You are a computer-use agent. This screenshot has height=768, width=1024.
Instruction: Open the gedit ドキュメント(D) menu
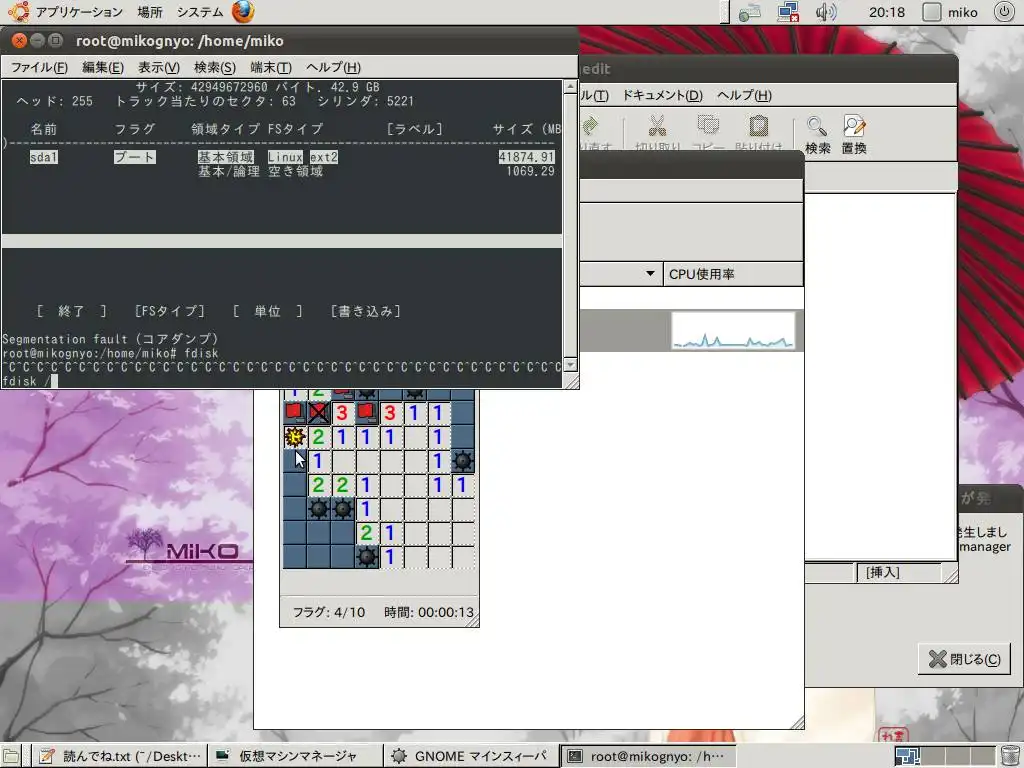(662, 95)
